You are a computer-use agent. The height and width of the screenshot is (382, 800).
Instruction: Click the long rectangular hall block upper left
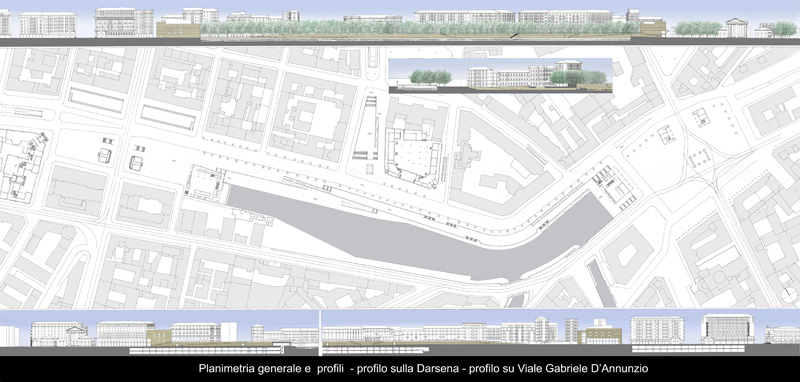pos(96,100)
